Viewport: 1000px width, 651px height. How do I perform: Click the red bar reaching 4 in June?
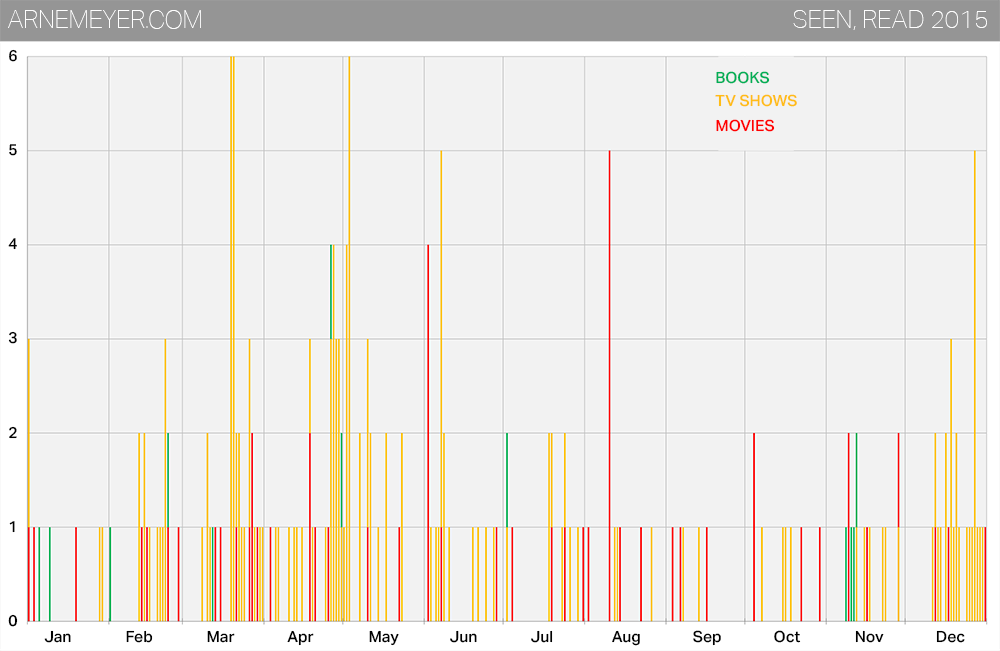tap(428, 433)
